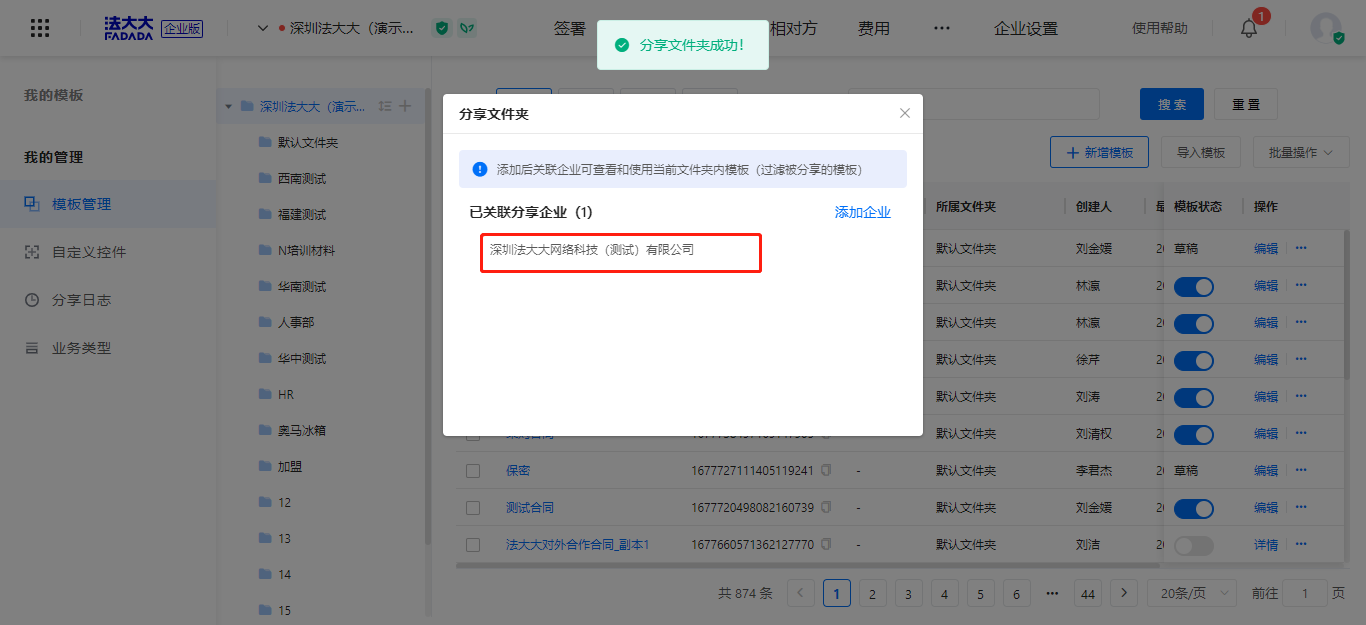Screen dimensions: 1366x625
Task: Go to page 44
Action: pos(1088,593)
